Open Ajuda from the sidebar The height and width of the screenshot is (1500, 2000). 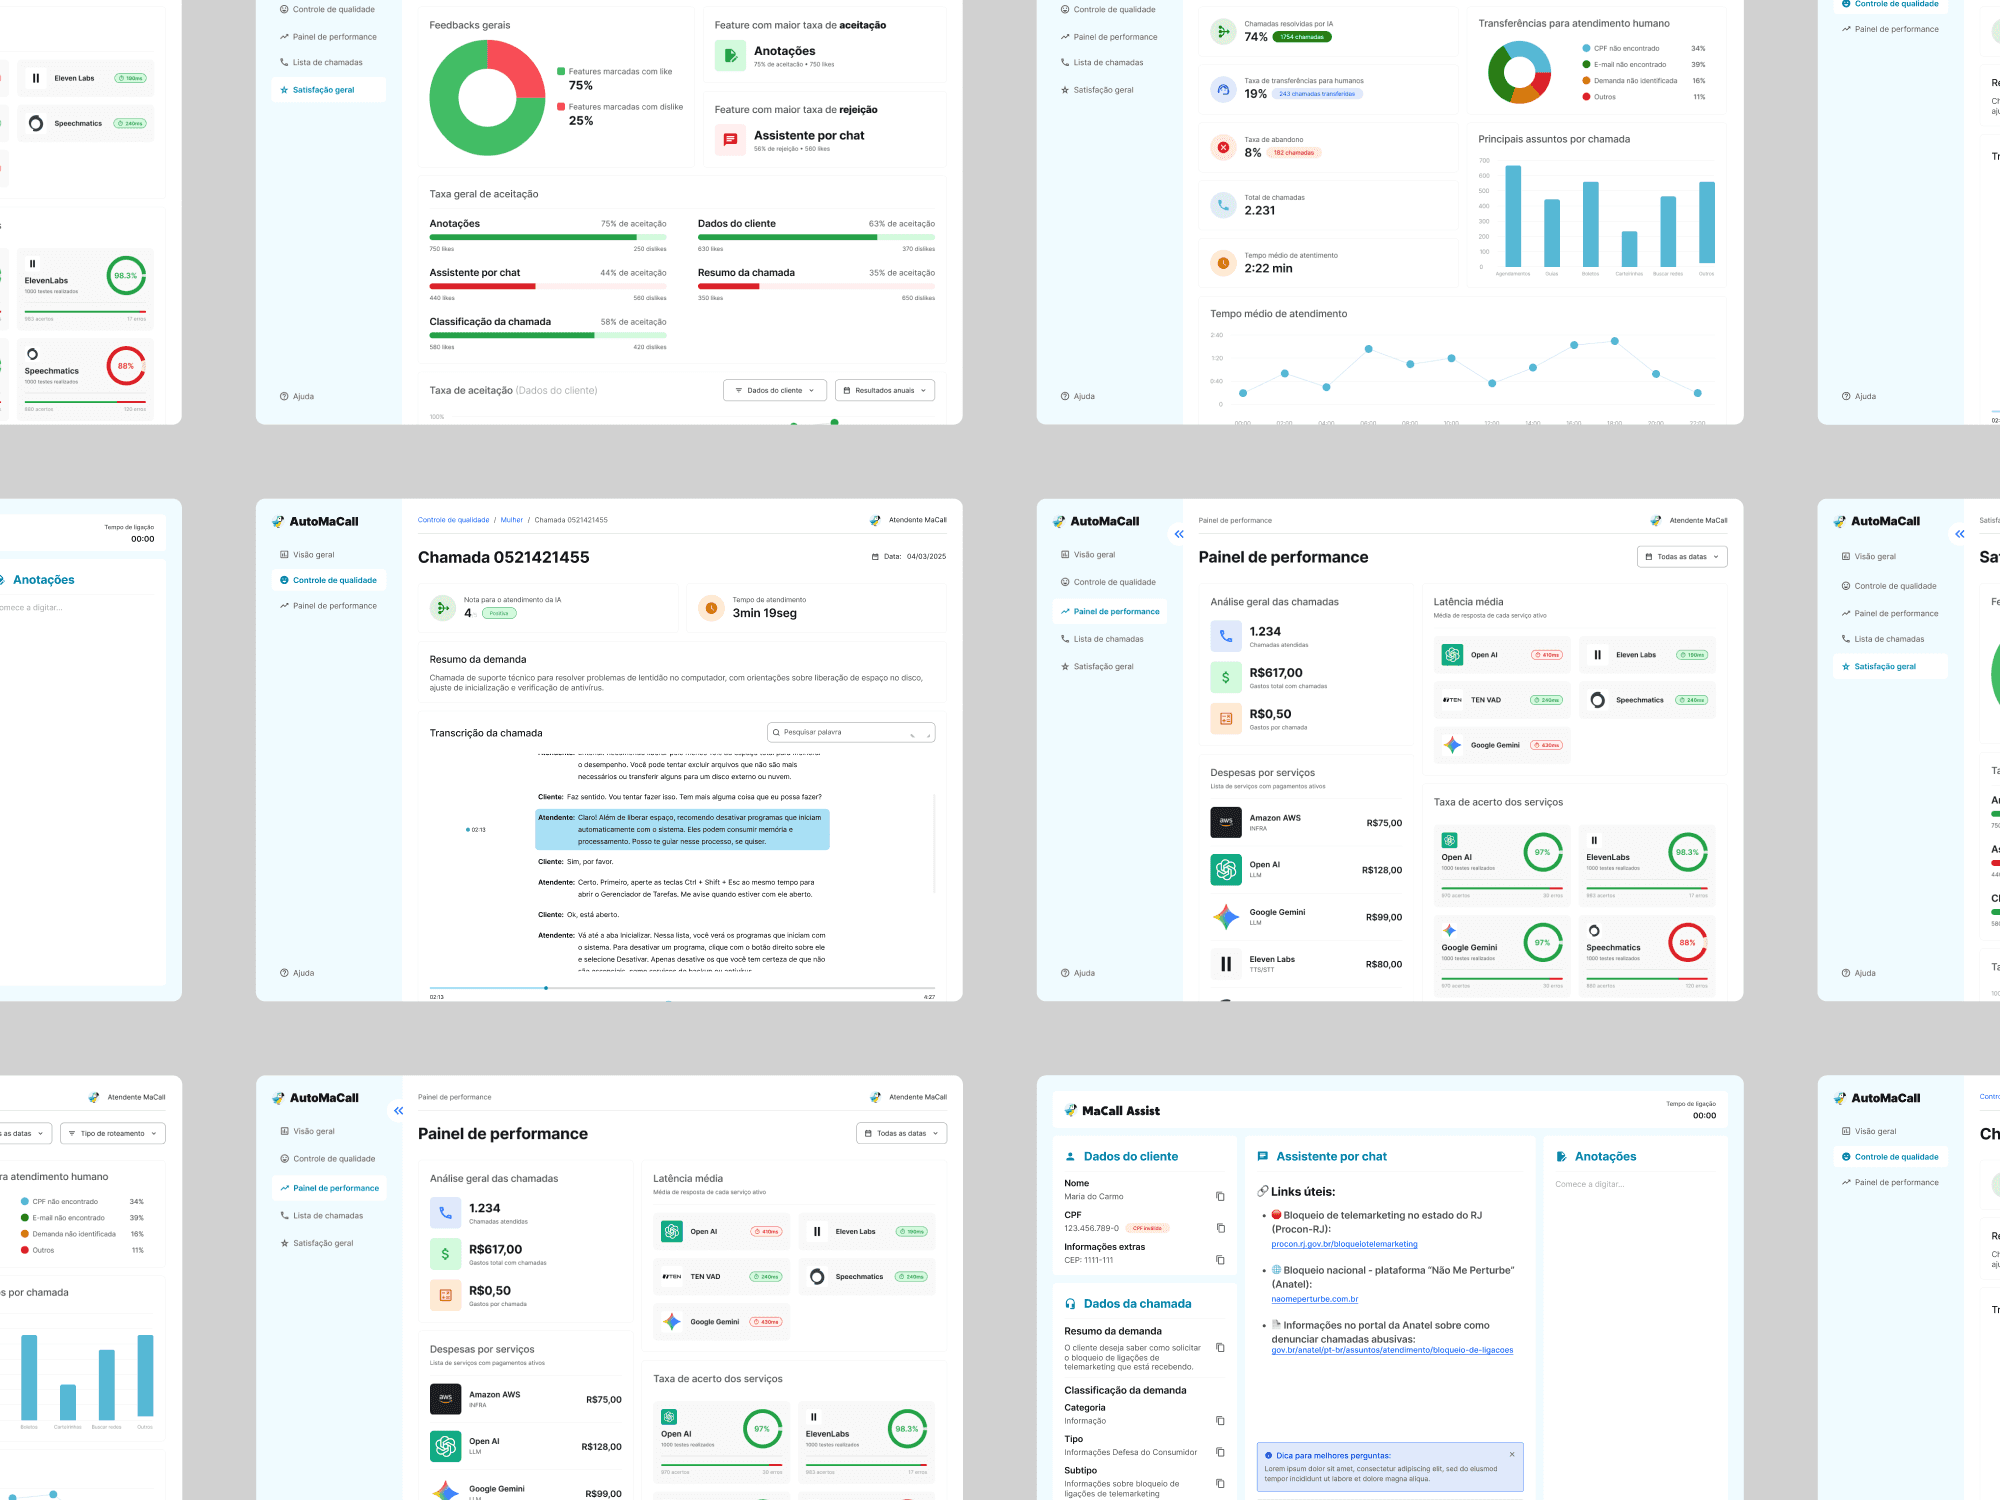1081,972
